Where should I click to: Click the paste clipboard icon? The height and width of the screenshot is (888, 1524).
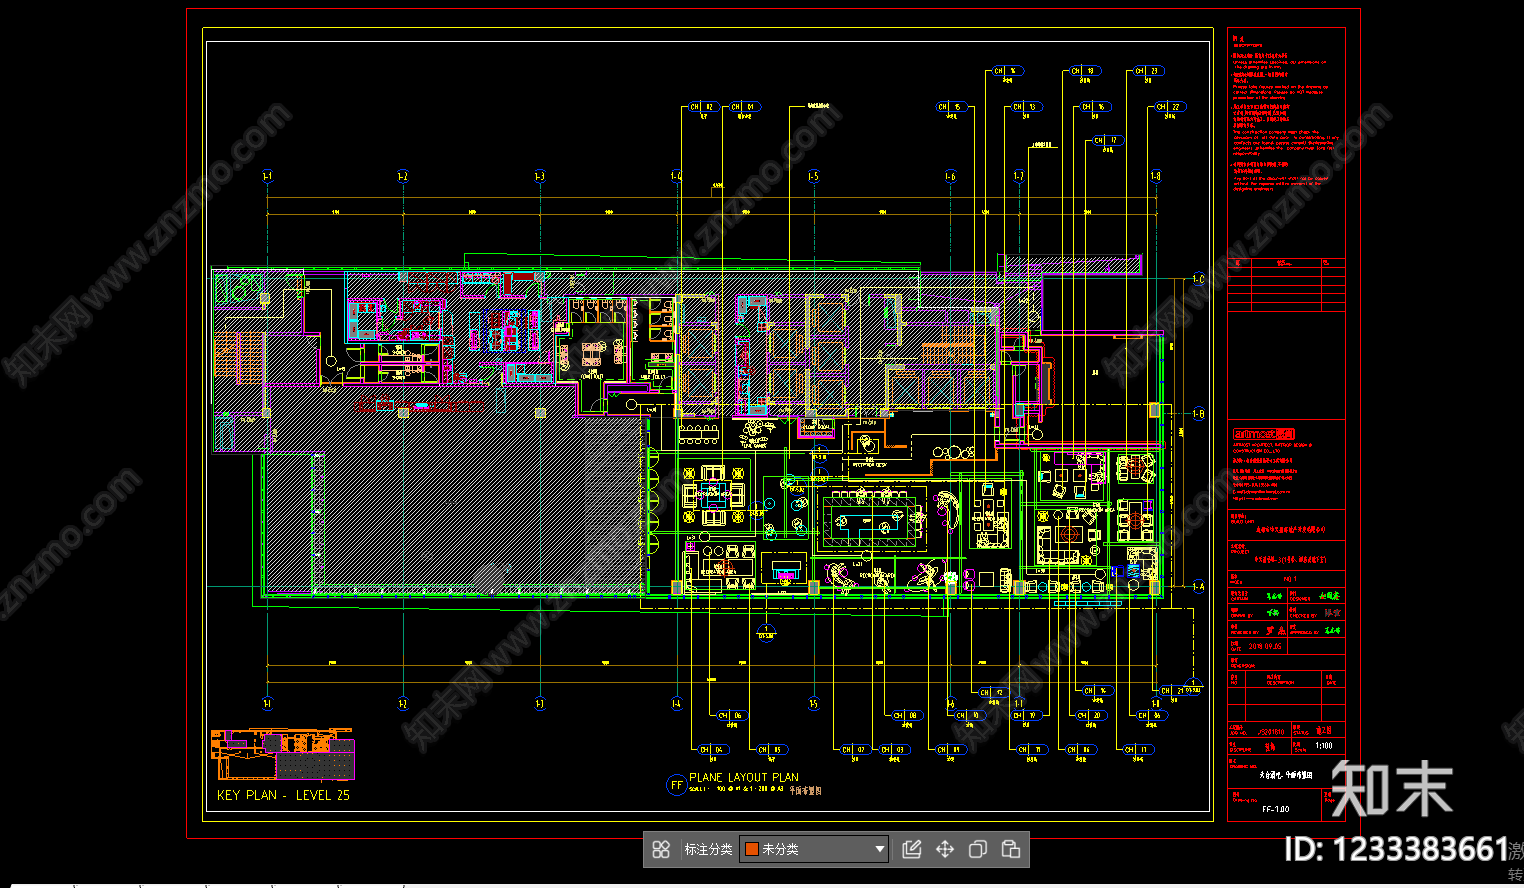click(1011, 849)
